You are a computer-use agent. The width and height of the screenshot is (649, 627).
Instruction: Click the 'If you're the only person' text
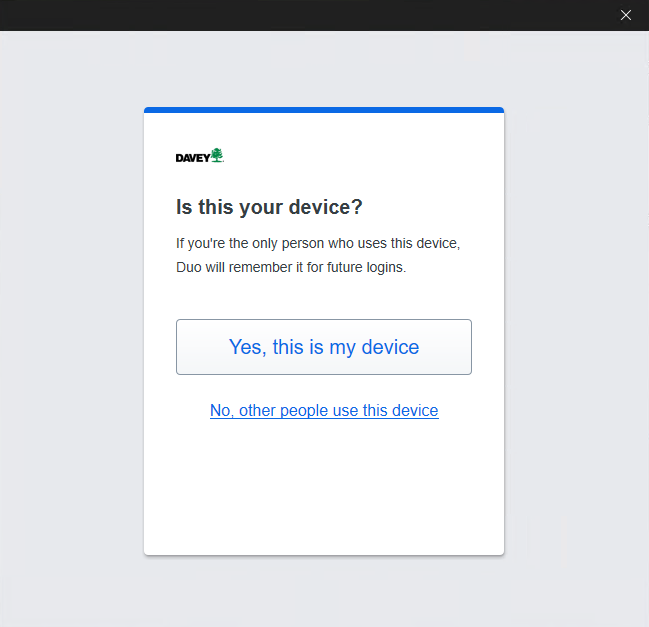coord(318,243)
